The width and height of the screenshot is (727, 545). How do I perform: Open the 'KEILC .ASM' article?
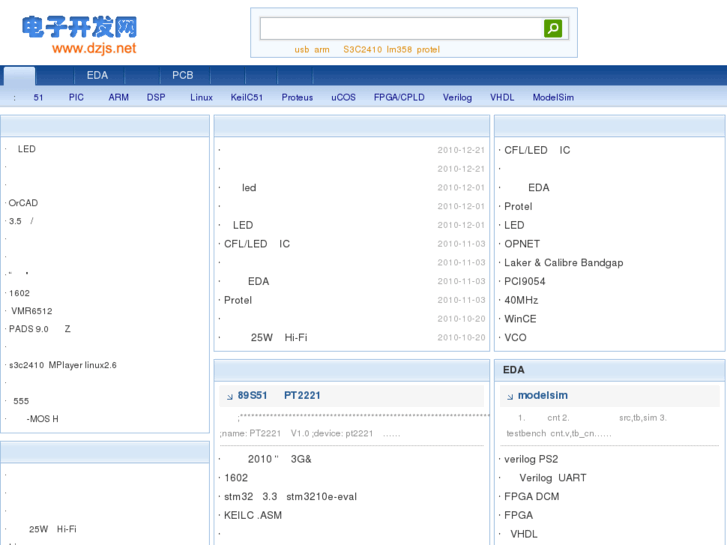point(253,515)
